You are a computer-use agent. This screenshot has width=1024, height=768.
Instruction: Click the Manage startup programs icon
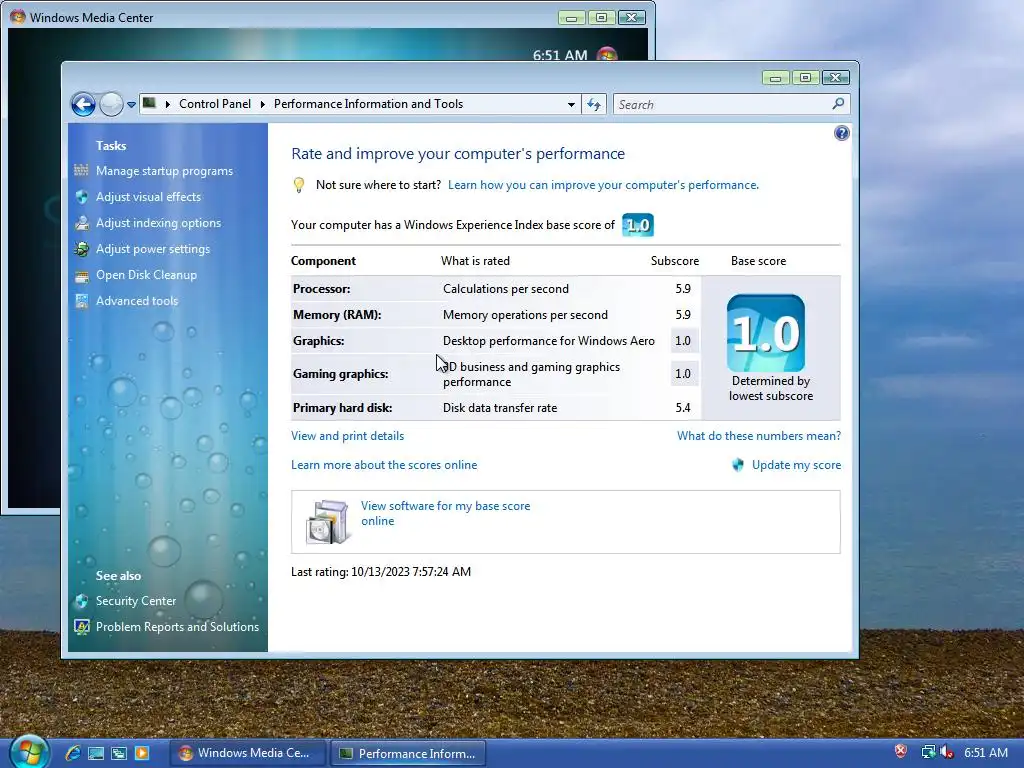(x=82, y=170)
